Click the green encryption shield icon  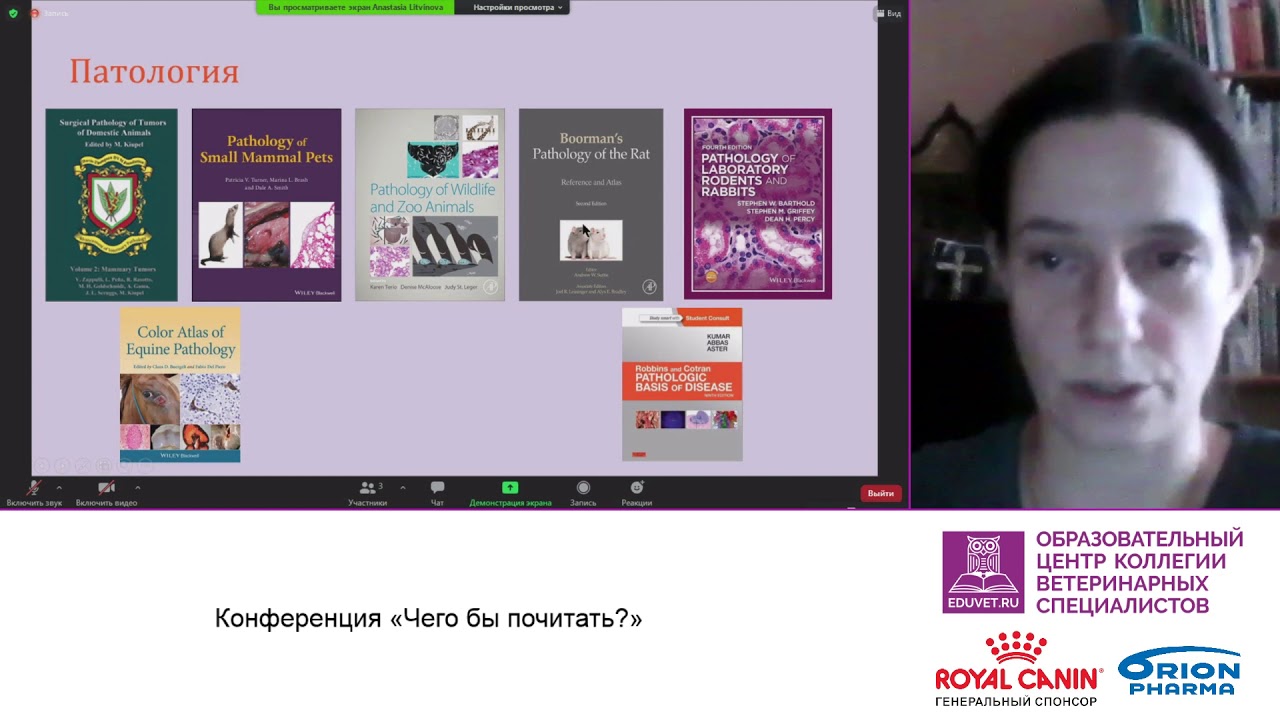[x=13, y=13]
